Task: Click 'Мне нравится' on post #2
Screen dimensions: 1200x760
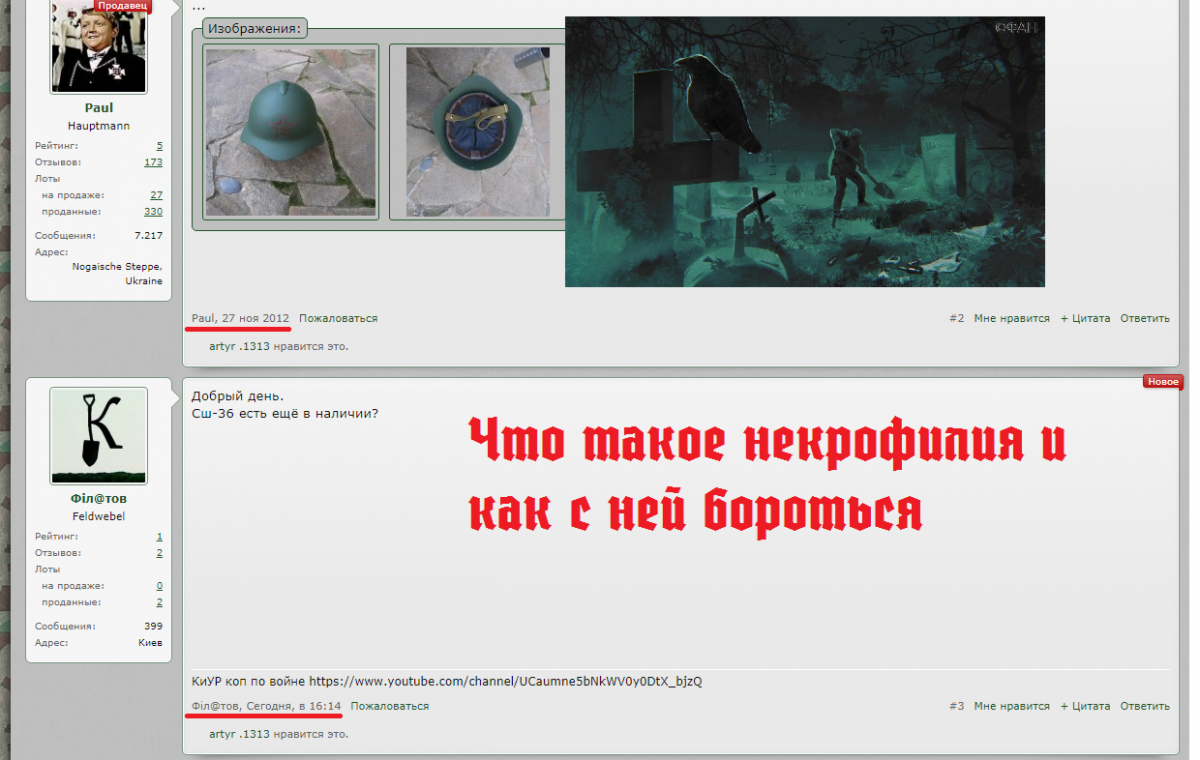Action: [1012, 318]
